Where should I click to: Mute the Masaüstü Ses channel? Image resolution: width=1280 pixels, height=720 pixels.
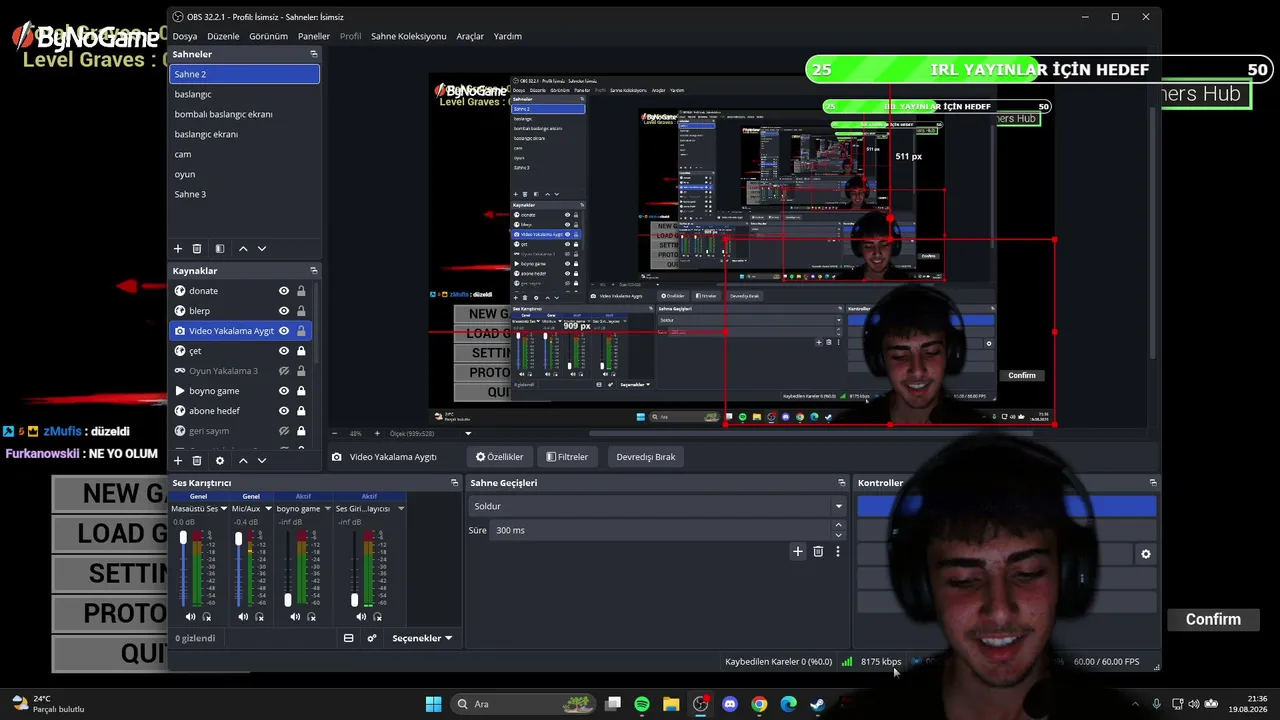[190, 617]
